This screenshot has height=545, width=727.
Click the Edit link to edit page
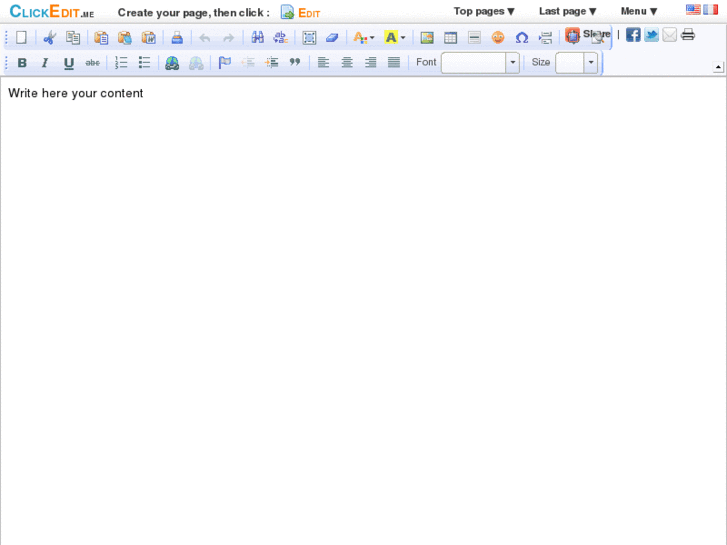300,12
